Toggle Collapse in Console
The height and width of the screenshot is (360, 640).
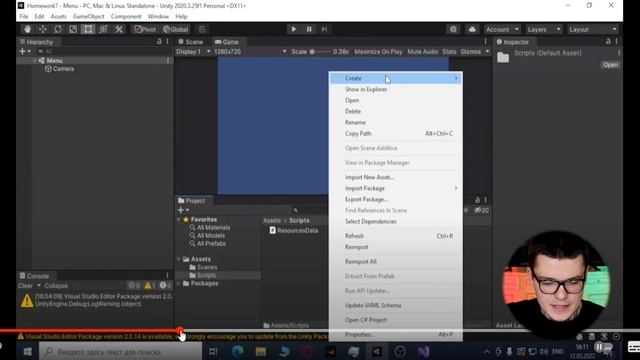56,286
